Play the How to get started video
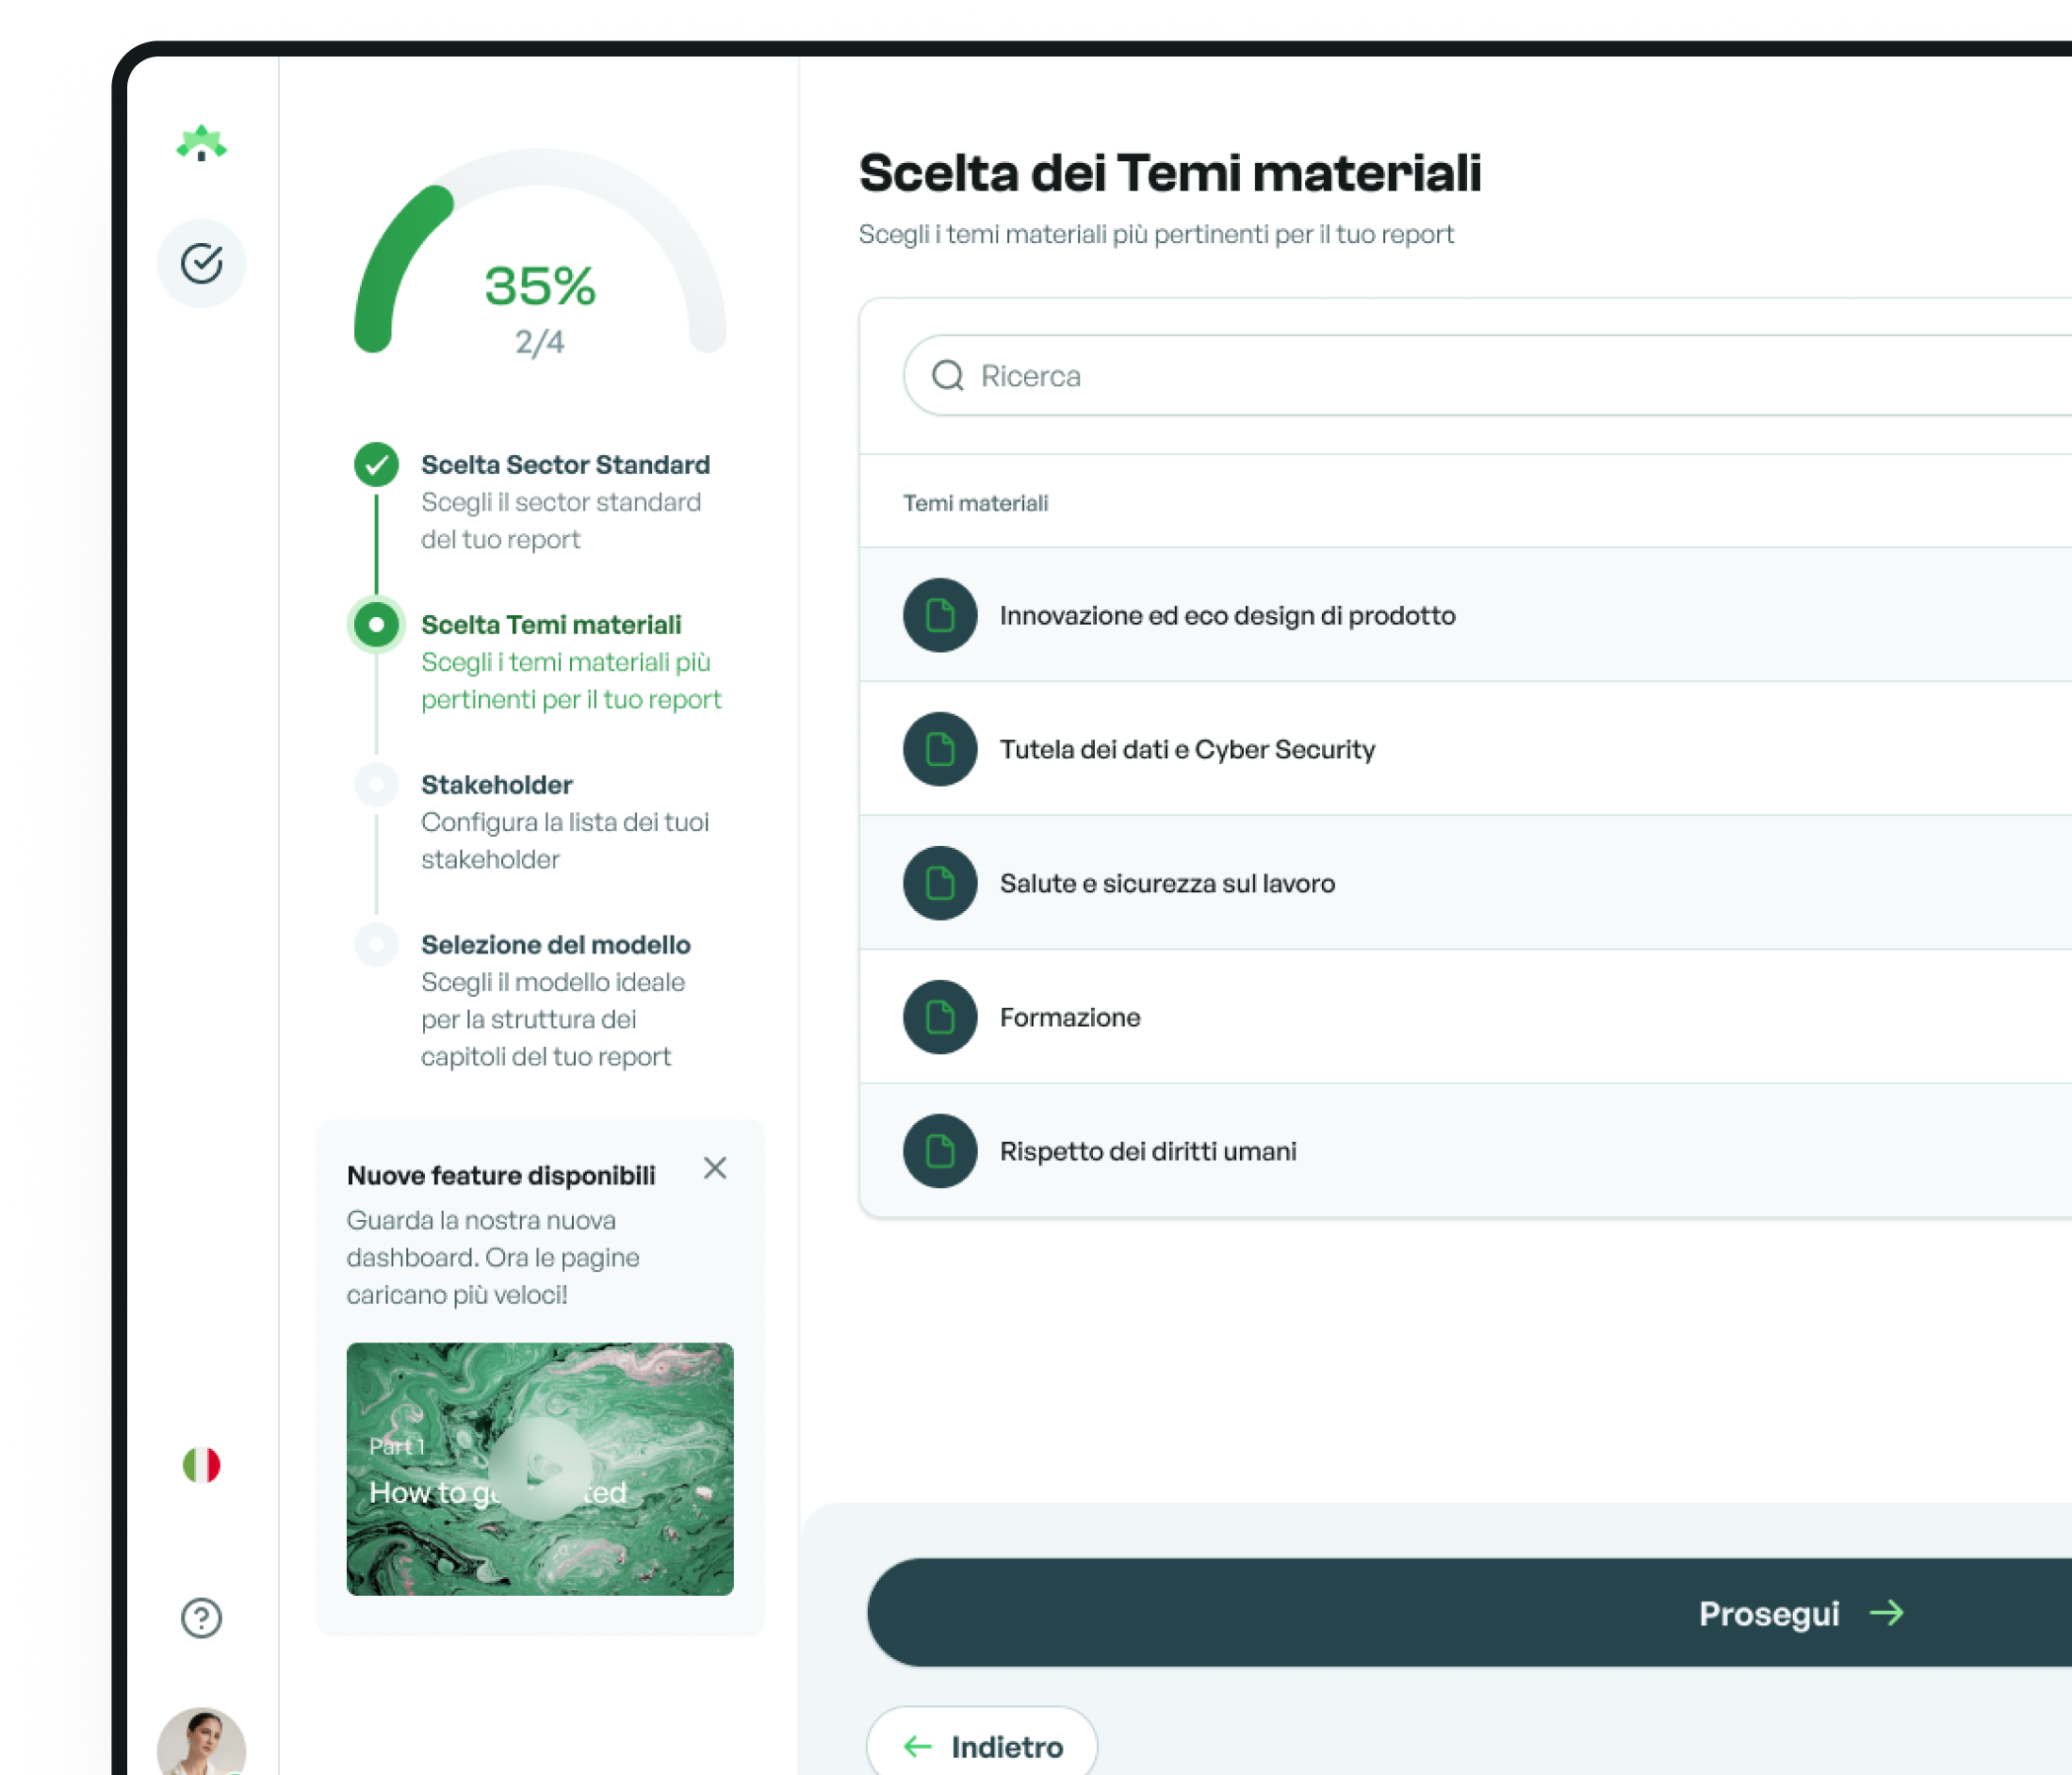 coord(539,1468)
